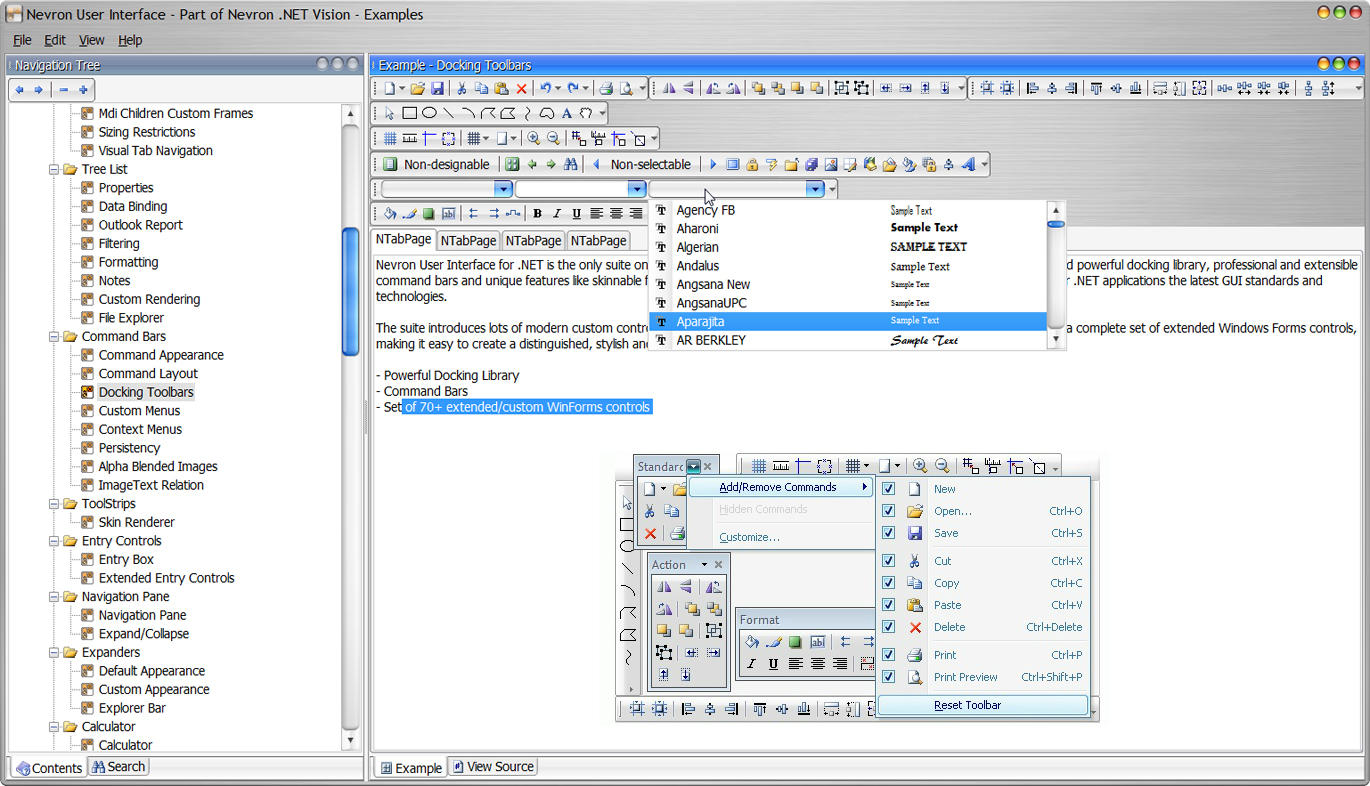
Task: Collapse the Command Bars tree node
Action: [x=54, y=336]
